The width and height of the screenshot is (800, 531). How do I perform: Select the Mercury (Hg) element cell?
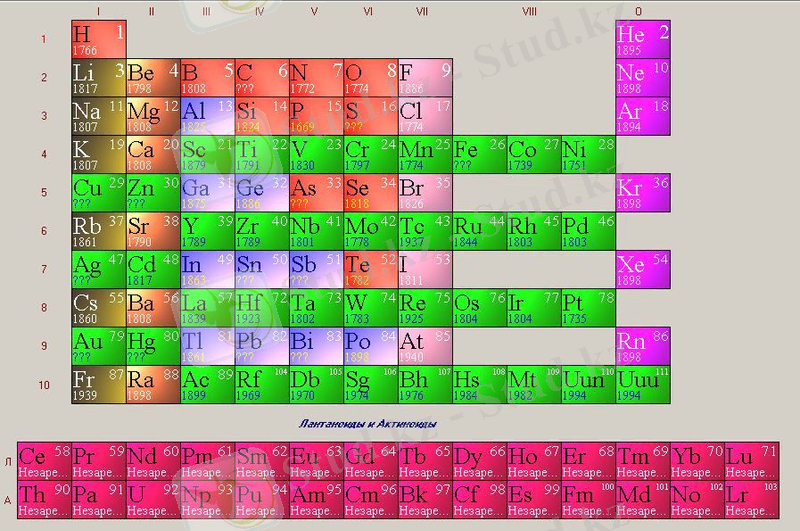coord(153,347)
